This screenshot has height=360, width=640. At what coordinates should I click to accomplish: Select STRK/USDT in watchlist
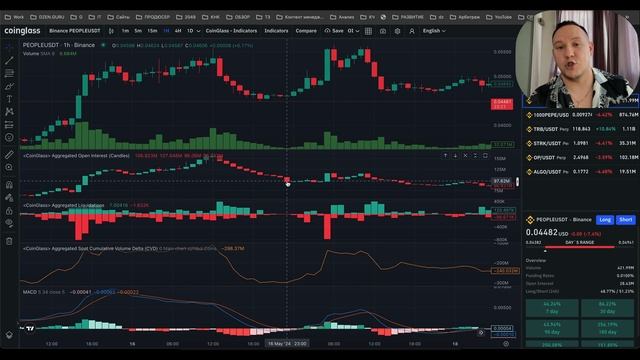(581, 143)
